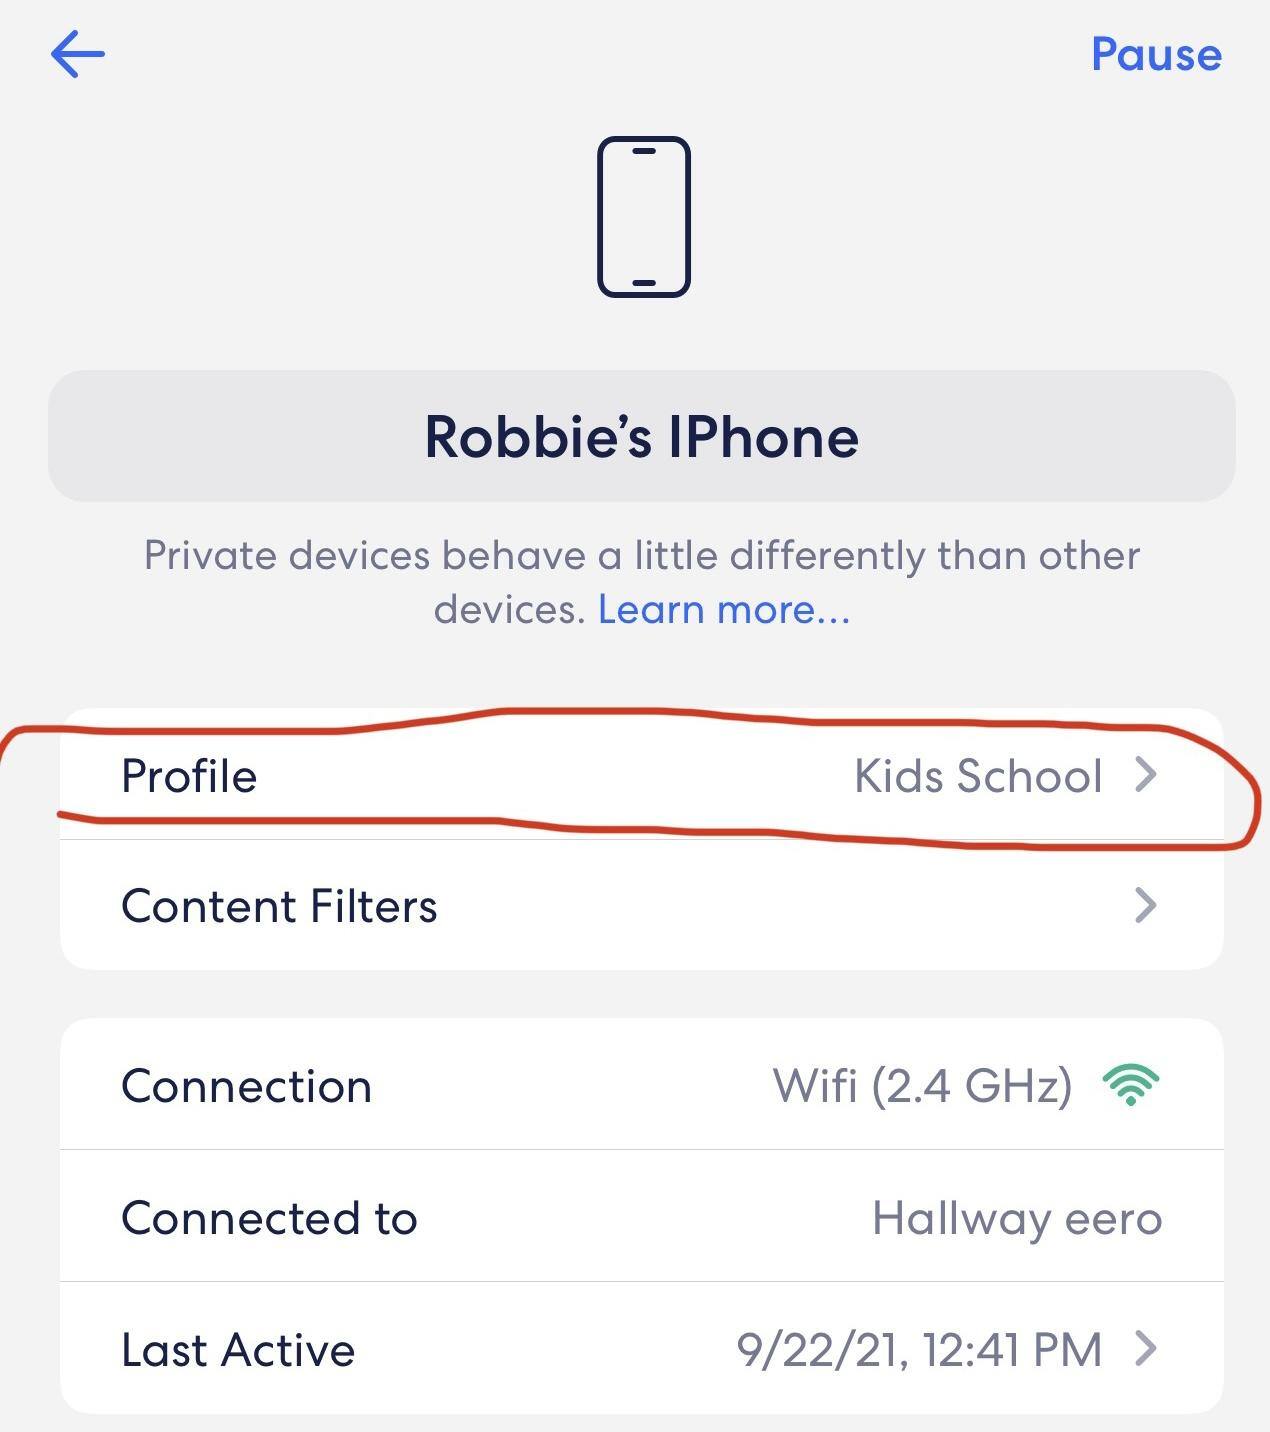Tap the chevron beside Kids School

[1146, 775]
